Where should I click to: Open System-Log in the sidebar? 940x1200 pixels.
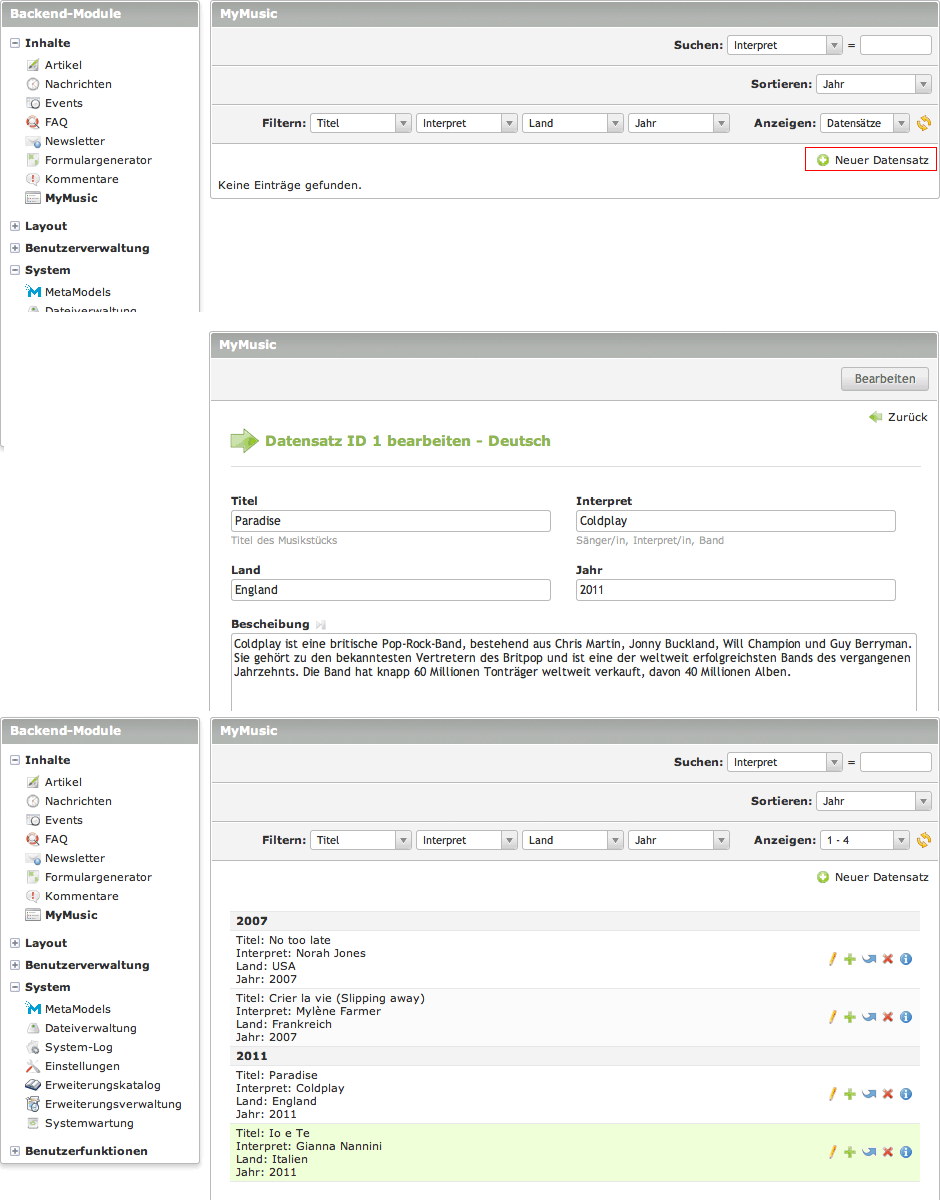pyautogui.click(x=78, y=1047)
